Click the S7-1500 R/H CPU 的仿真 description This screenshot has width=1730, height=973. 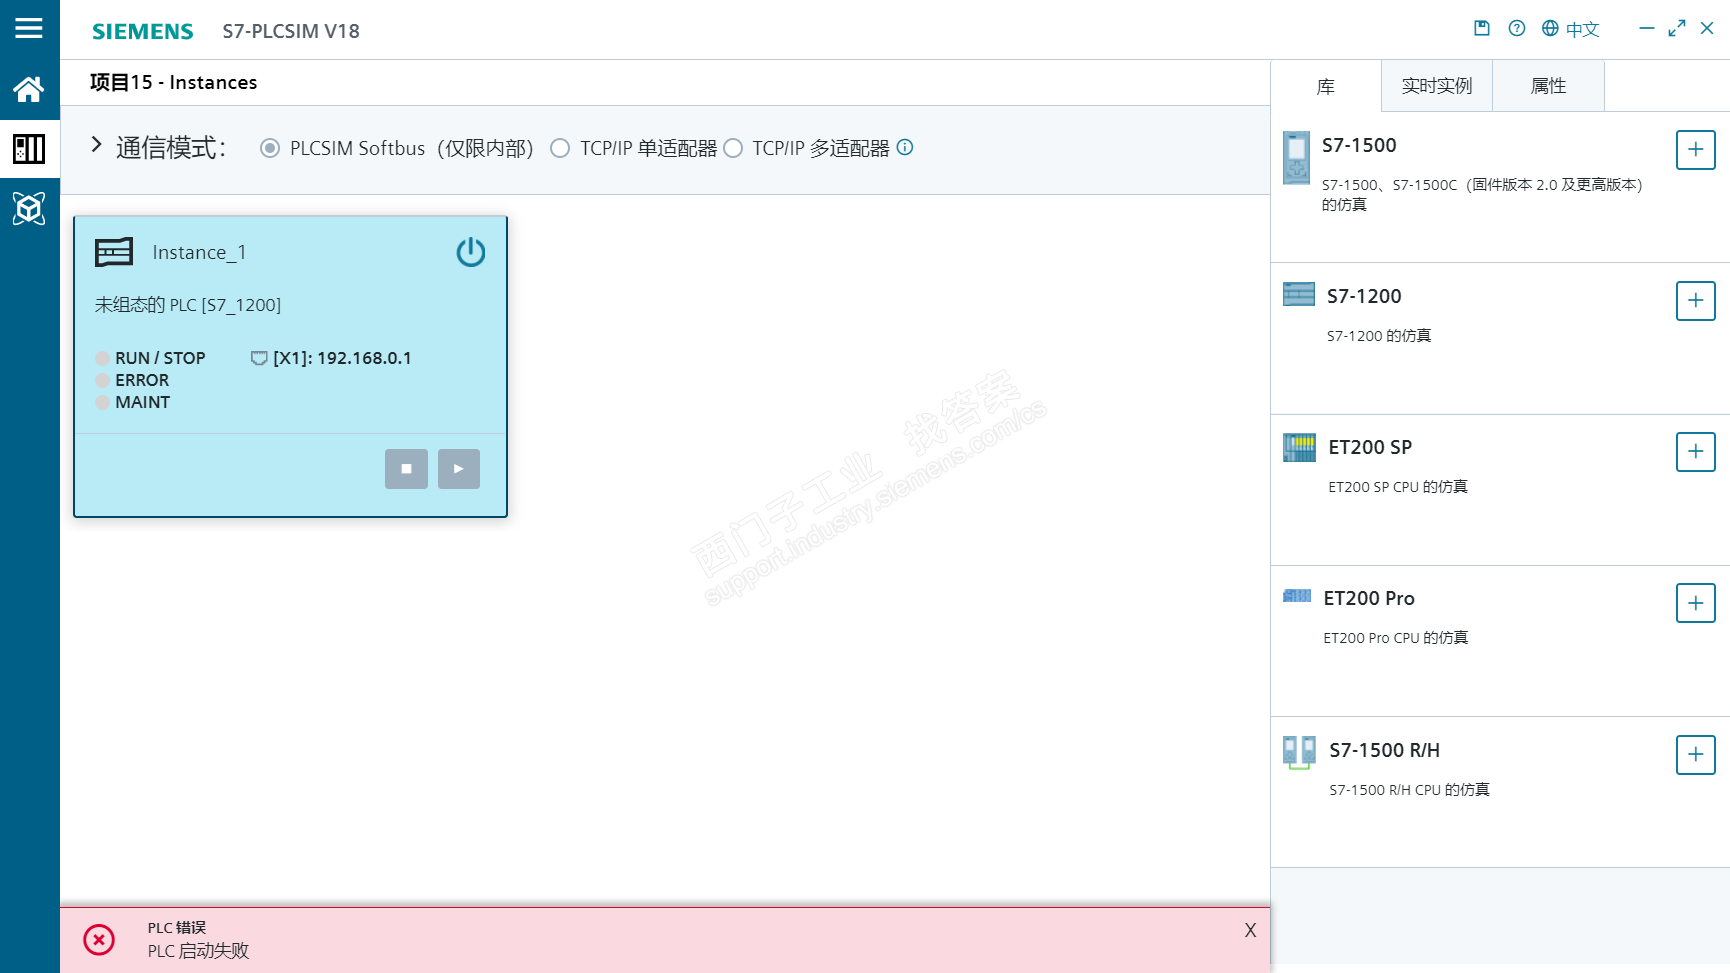[x=1409, y=790]
